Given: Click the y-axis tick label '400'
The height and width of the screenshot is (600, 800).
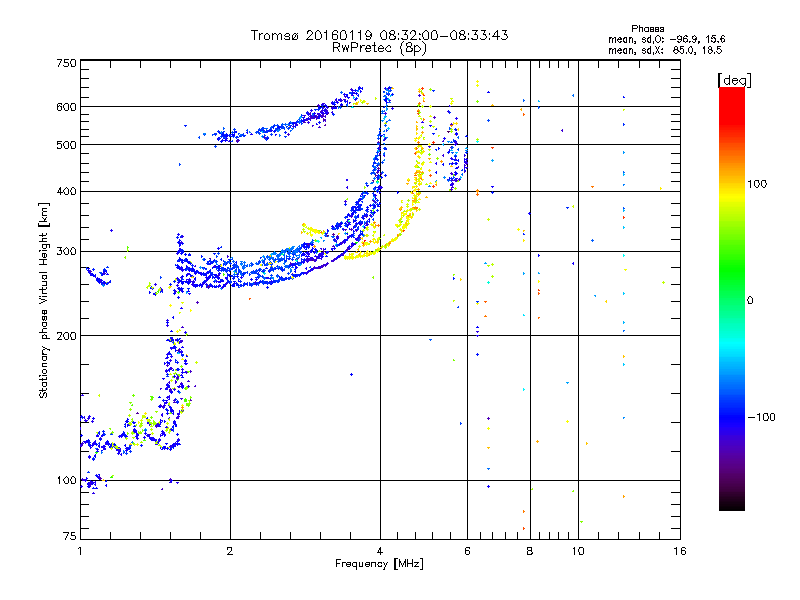Looking at the screenshot, I should click(x=67, y=192).
